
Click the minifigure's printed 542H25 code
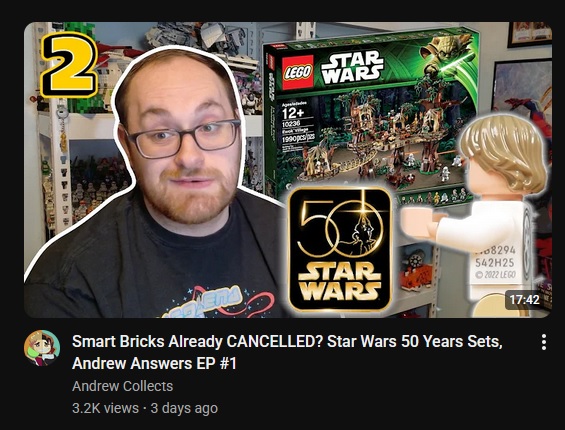pyautogui.click(x=495, y=262)
